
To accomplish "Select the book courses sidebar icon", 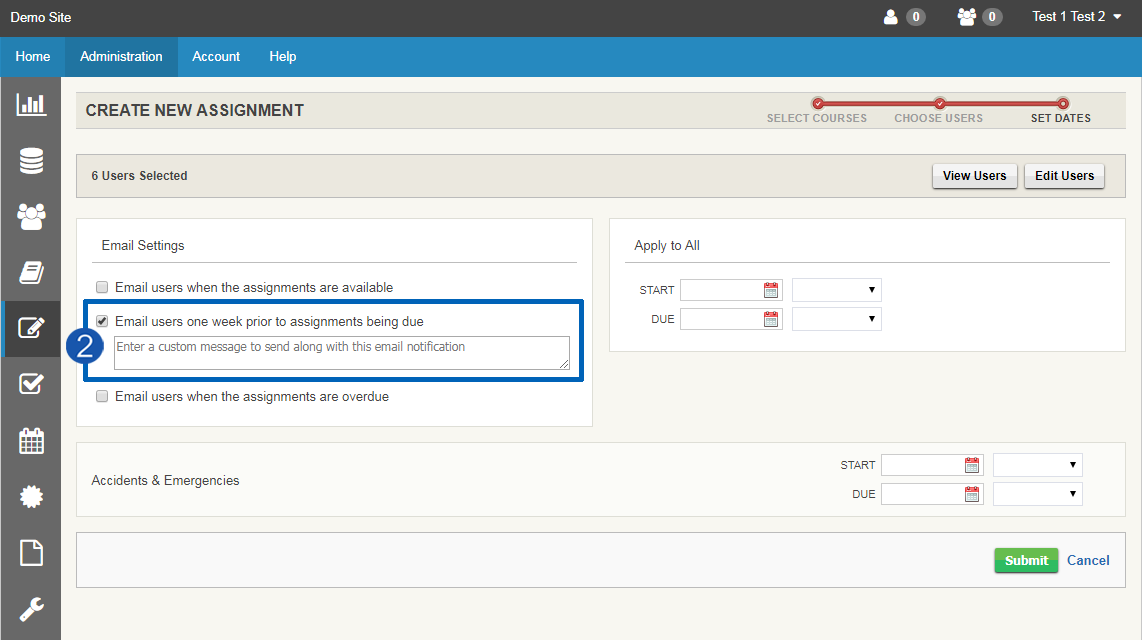I will coord(31,272).
